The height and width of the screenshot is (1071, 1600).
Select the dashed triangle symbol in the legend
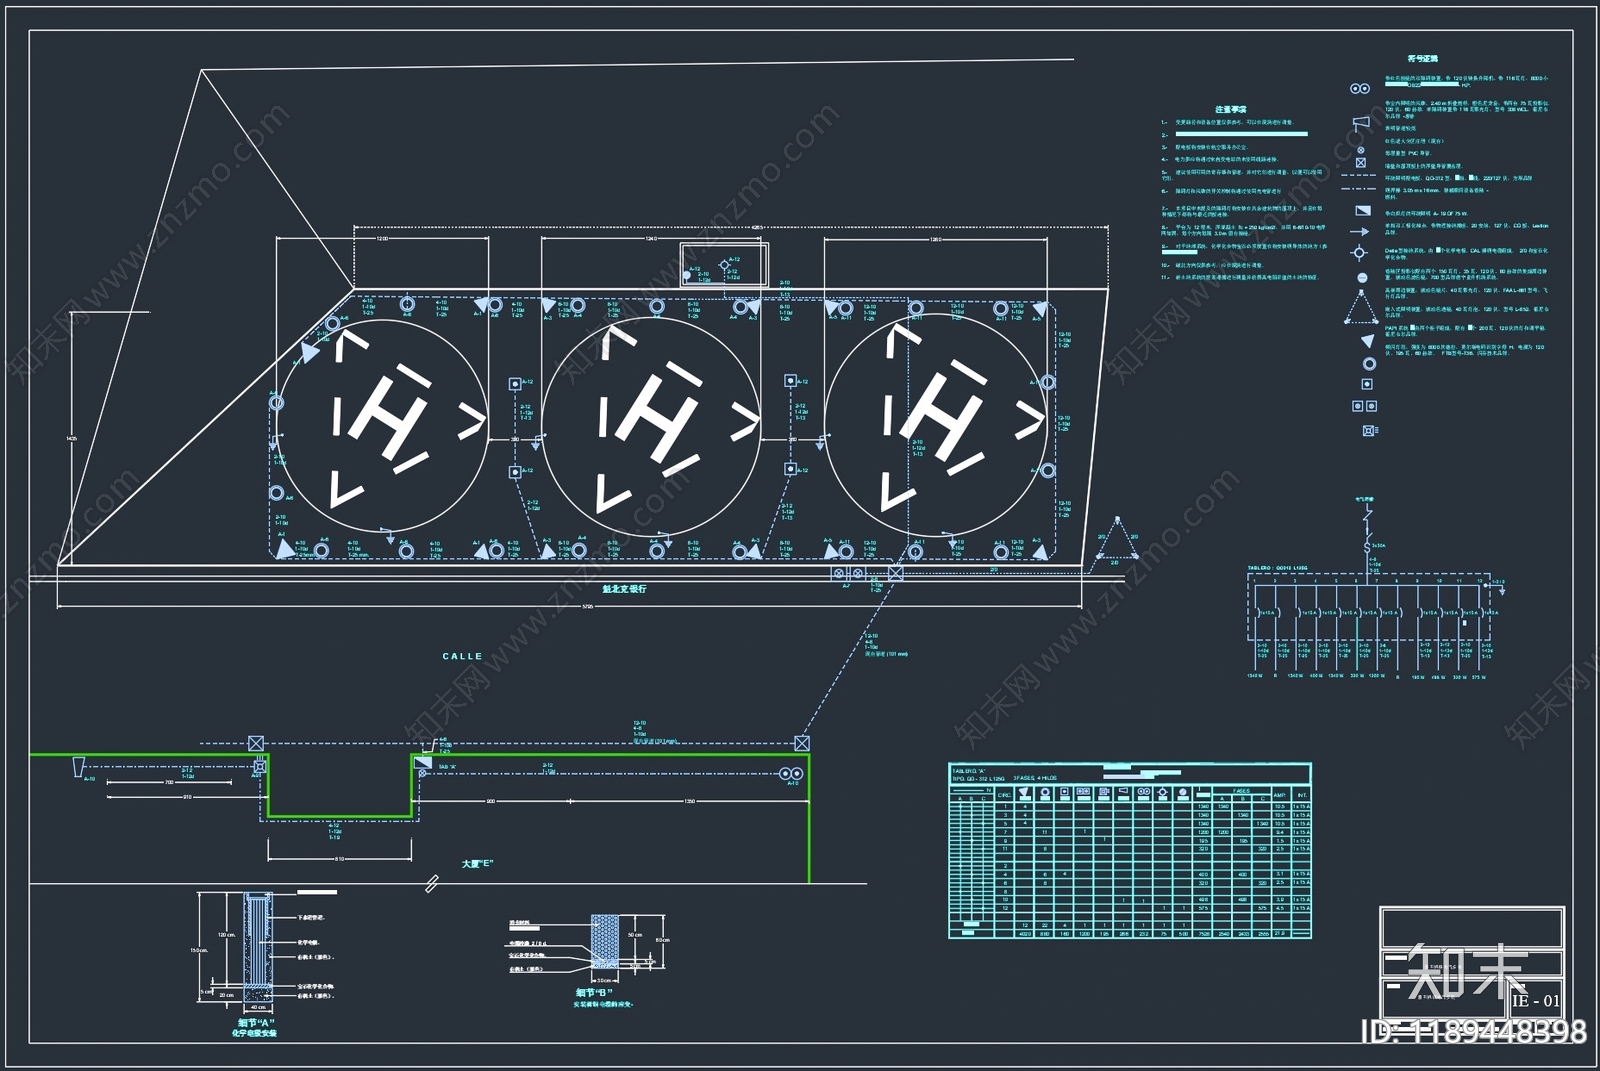[1361, 309]
